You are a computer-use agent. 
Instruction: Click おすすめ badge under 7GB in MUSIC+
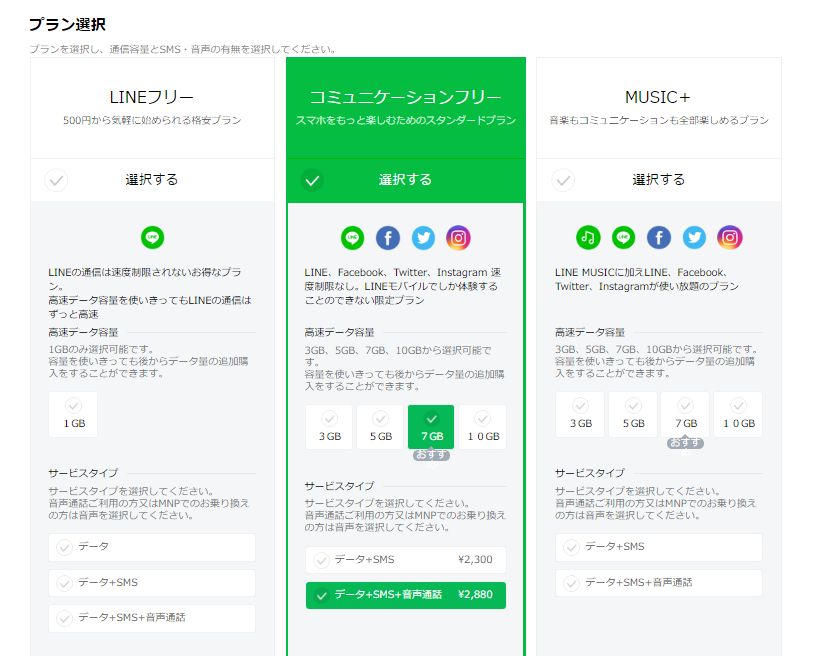(x=685, y=443)
